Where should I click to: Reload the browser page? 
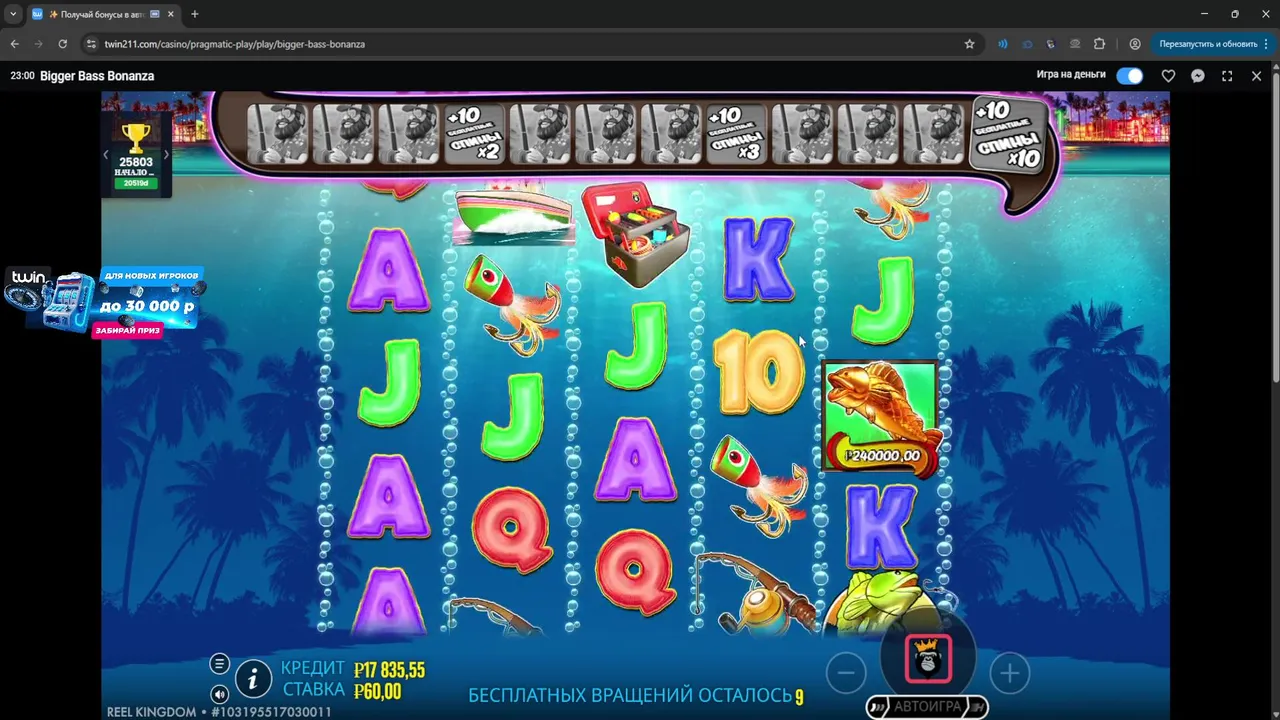point(62,44)
